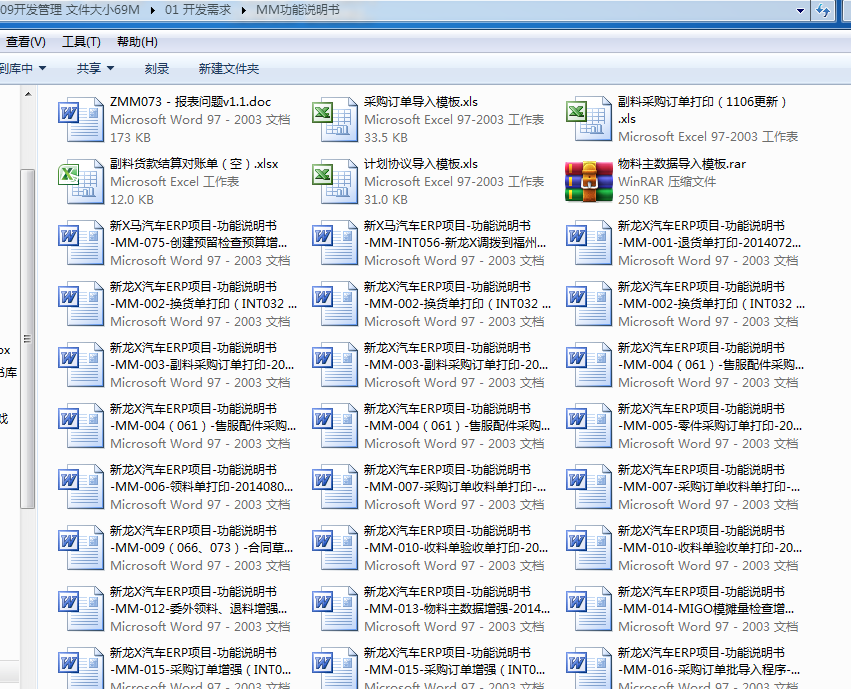851x689 pixels.
Task: Select MM-013-物料主数据增强-2014 file name
Action: pos(457,600)
